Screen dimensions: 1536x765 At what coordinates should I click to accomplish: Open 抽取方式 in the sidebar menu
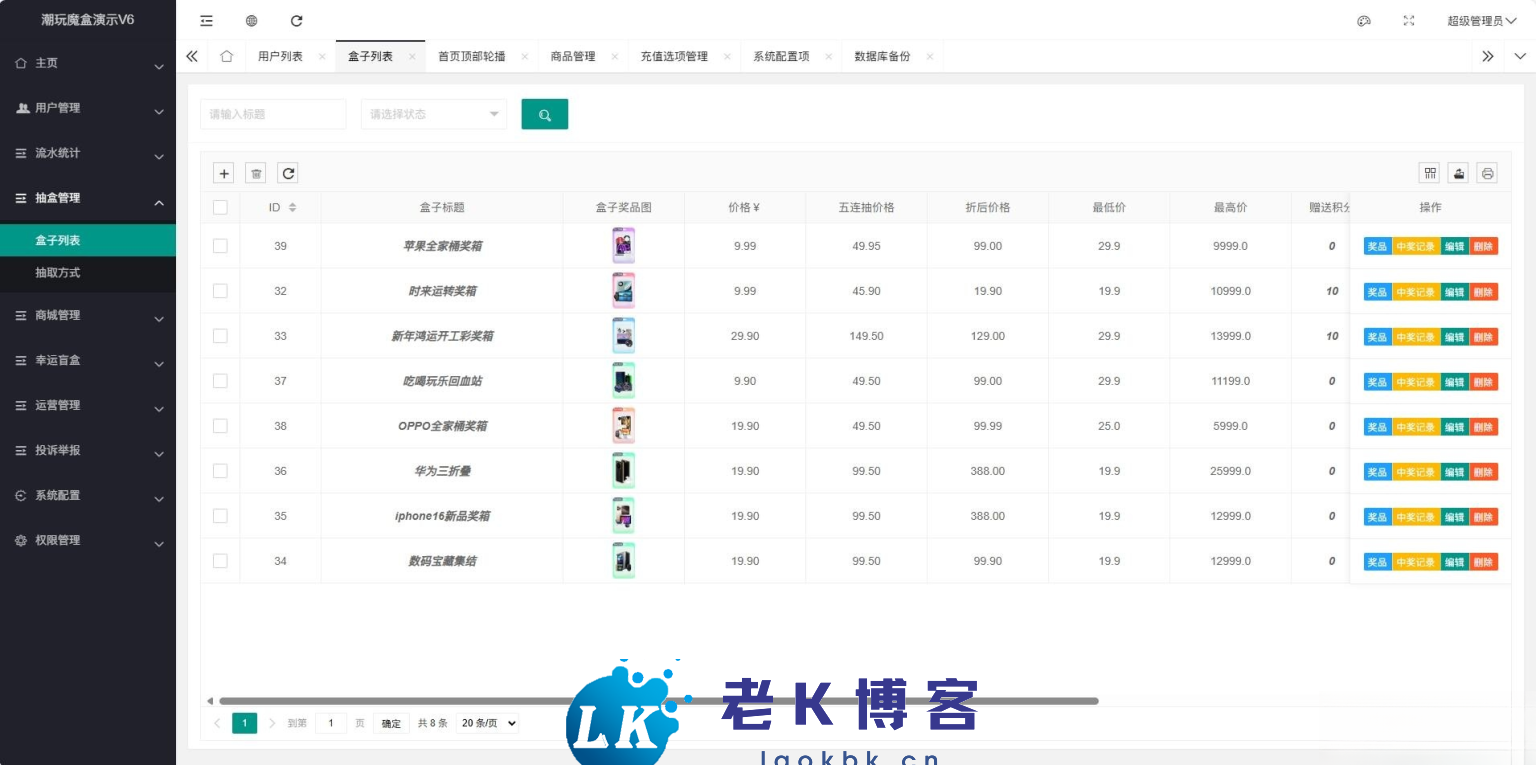pos(58,272)
